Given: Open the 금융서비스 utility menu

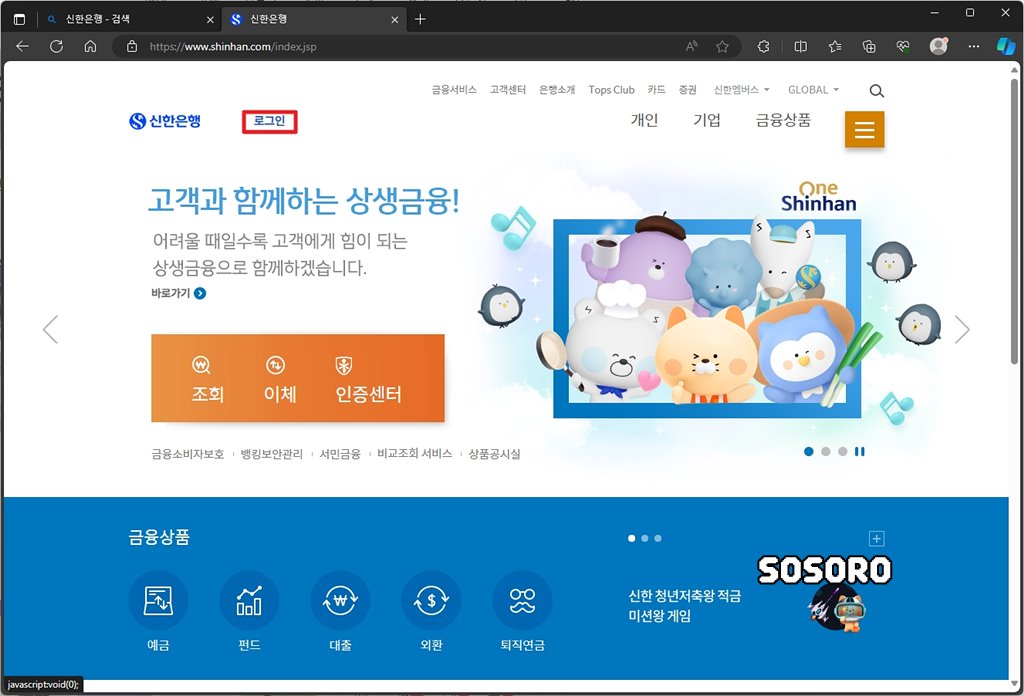Looking at the screenshot, I should [454, 90].
